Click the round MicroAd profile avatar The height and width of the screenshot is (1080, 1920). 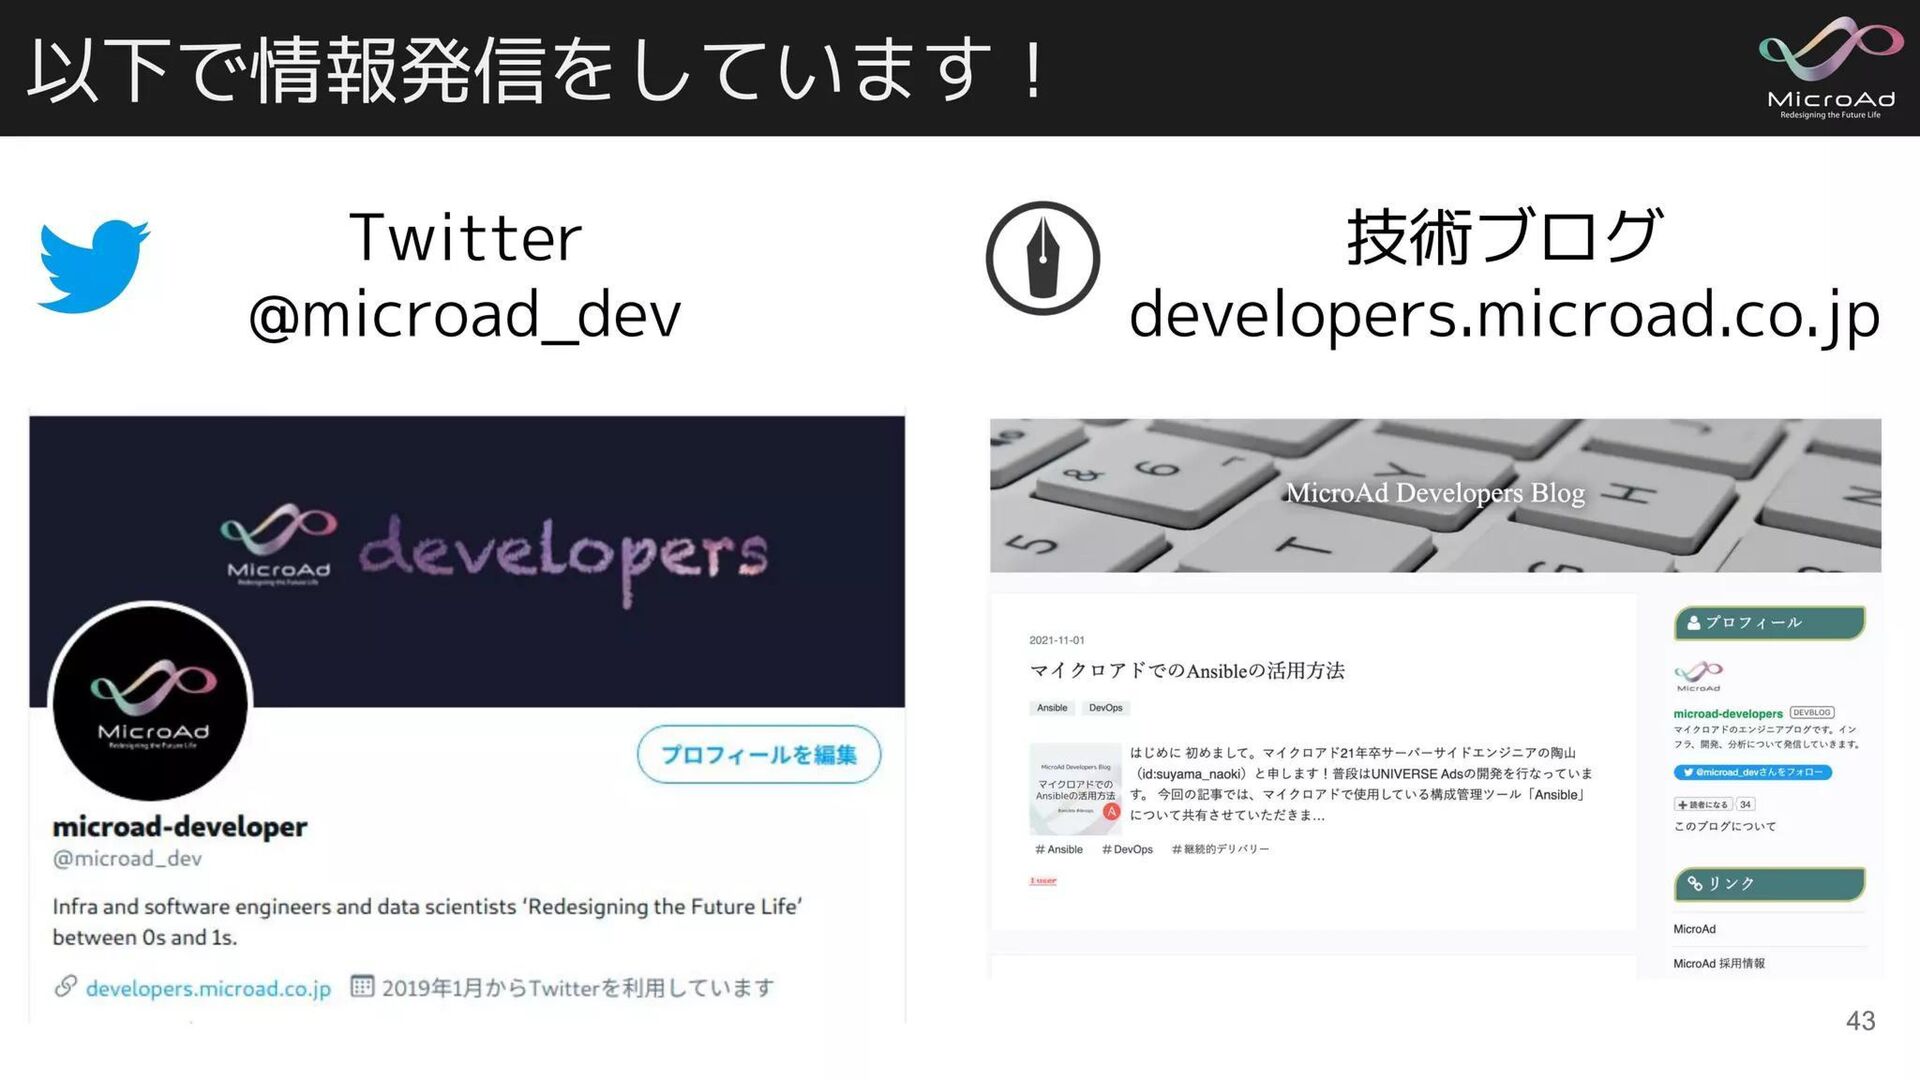click(151, 702)
